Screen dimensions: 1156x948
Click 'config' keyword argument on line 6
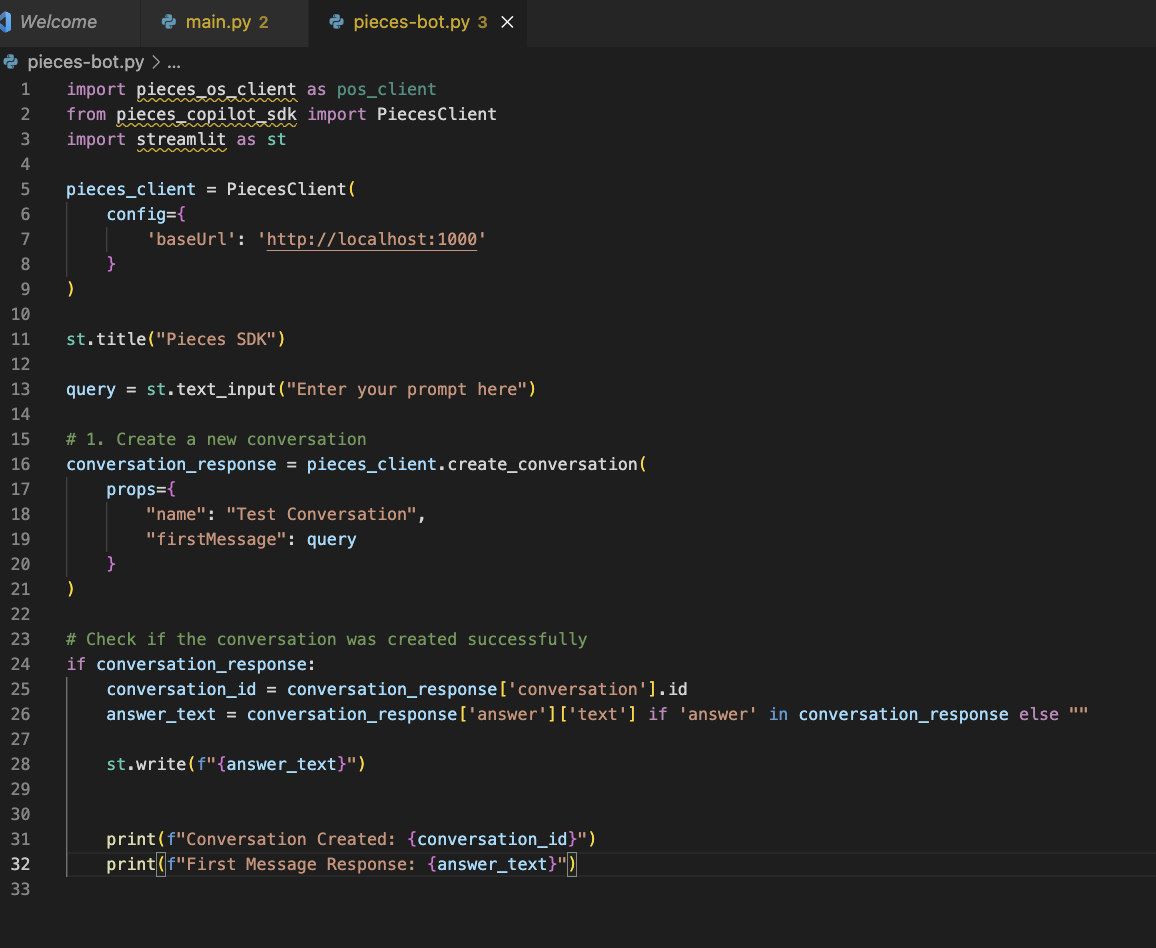pos(136,215)
